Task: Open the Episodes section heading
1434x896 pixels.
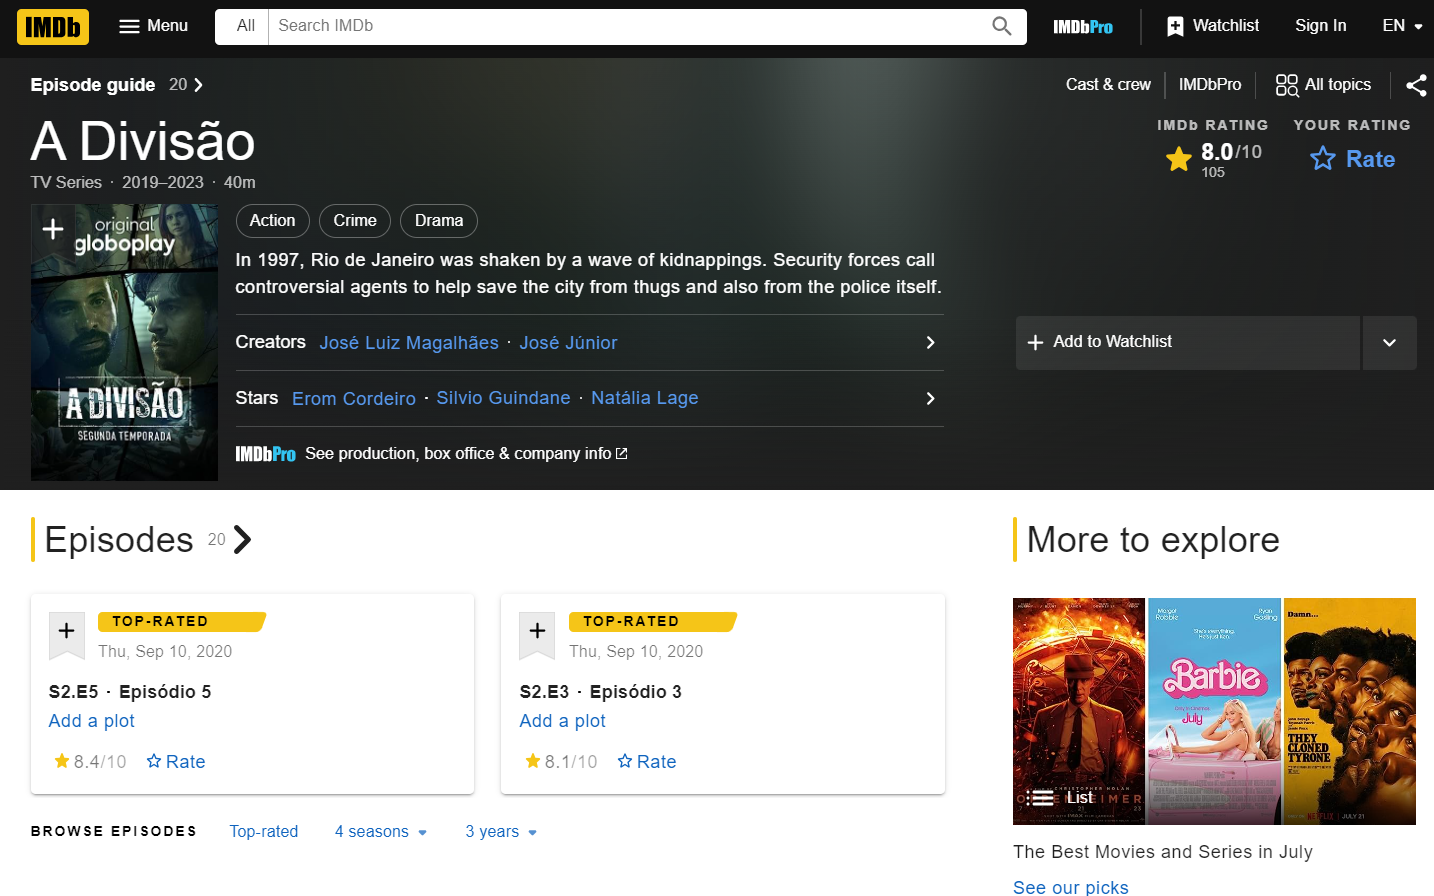Action: coord(148,540)
